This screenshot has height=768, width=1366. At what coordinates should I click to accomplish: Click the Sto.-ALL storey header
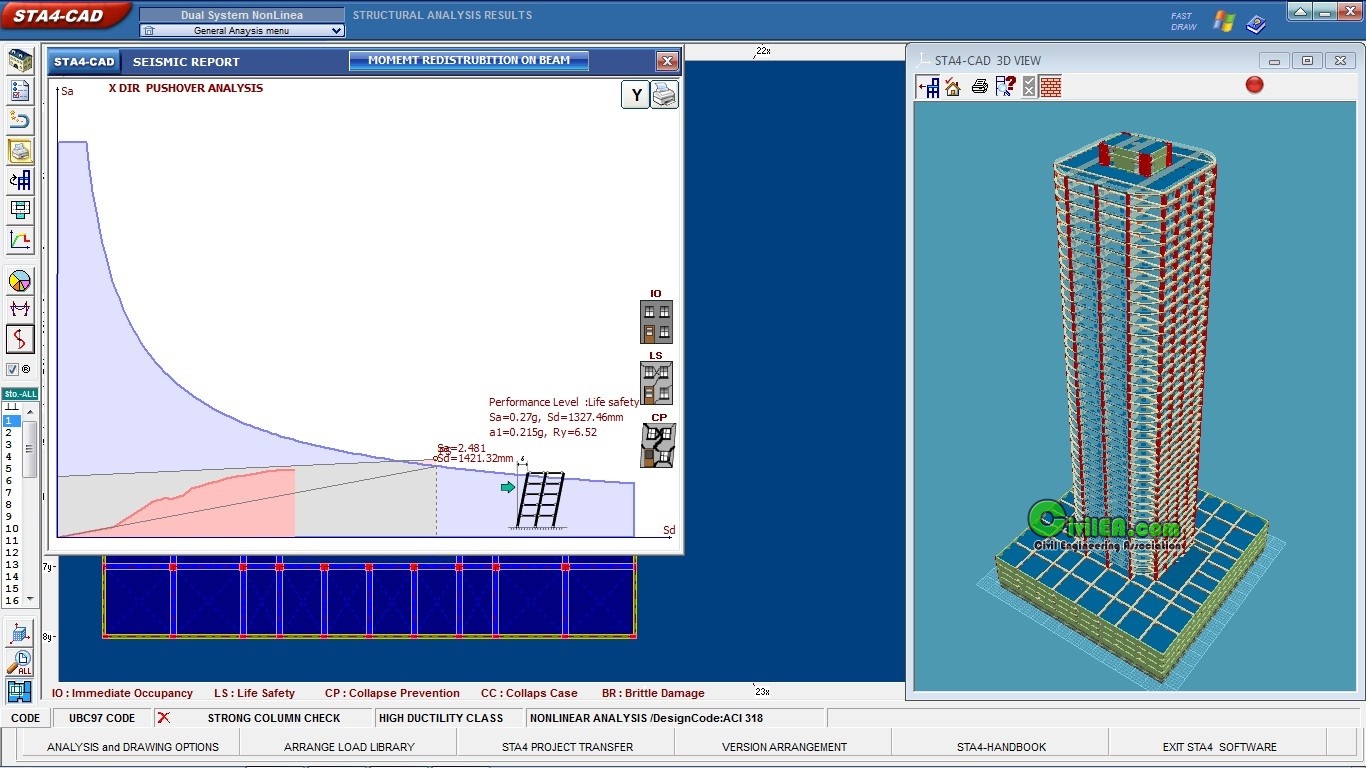click(20, 394)
